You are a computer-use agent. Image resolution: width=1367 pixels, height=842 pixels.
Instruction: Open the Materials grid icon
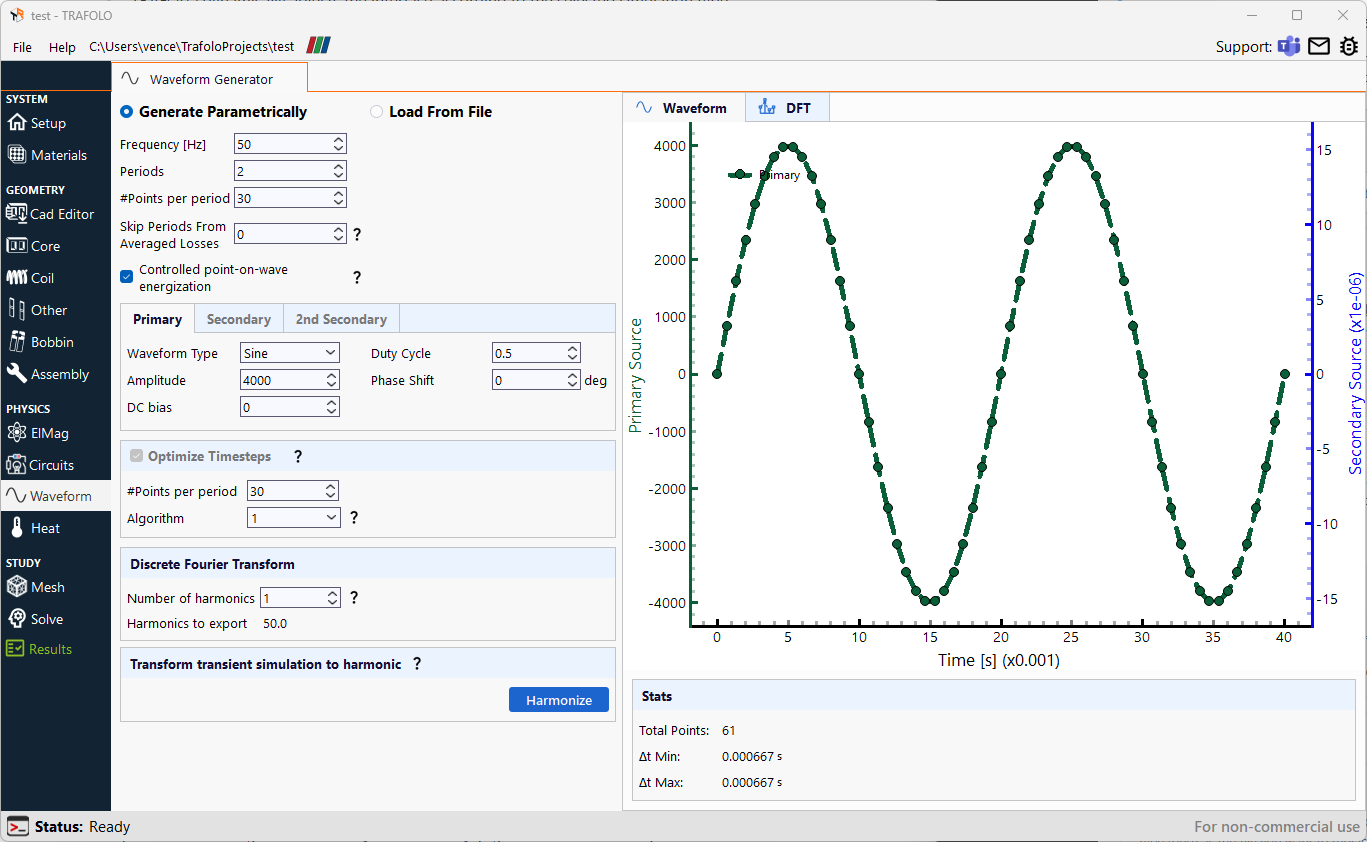point(17,155)
